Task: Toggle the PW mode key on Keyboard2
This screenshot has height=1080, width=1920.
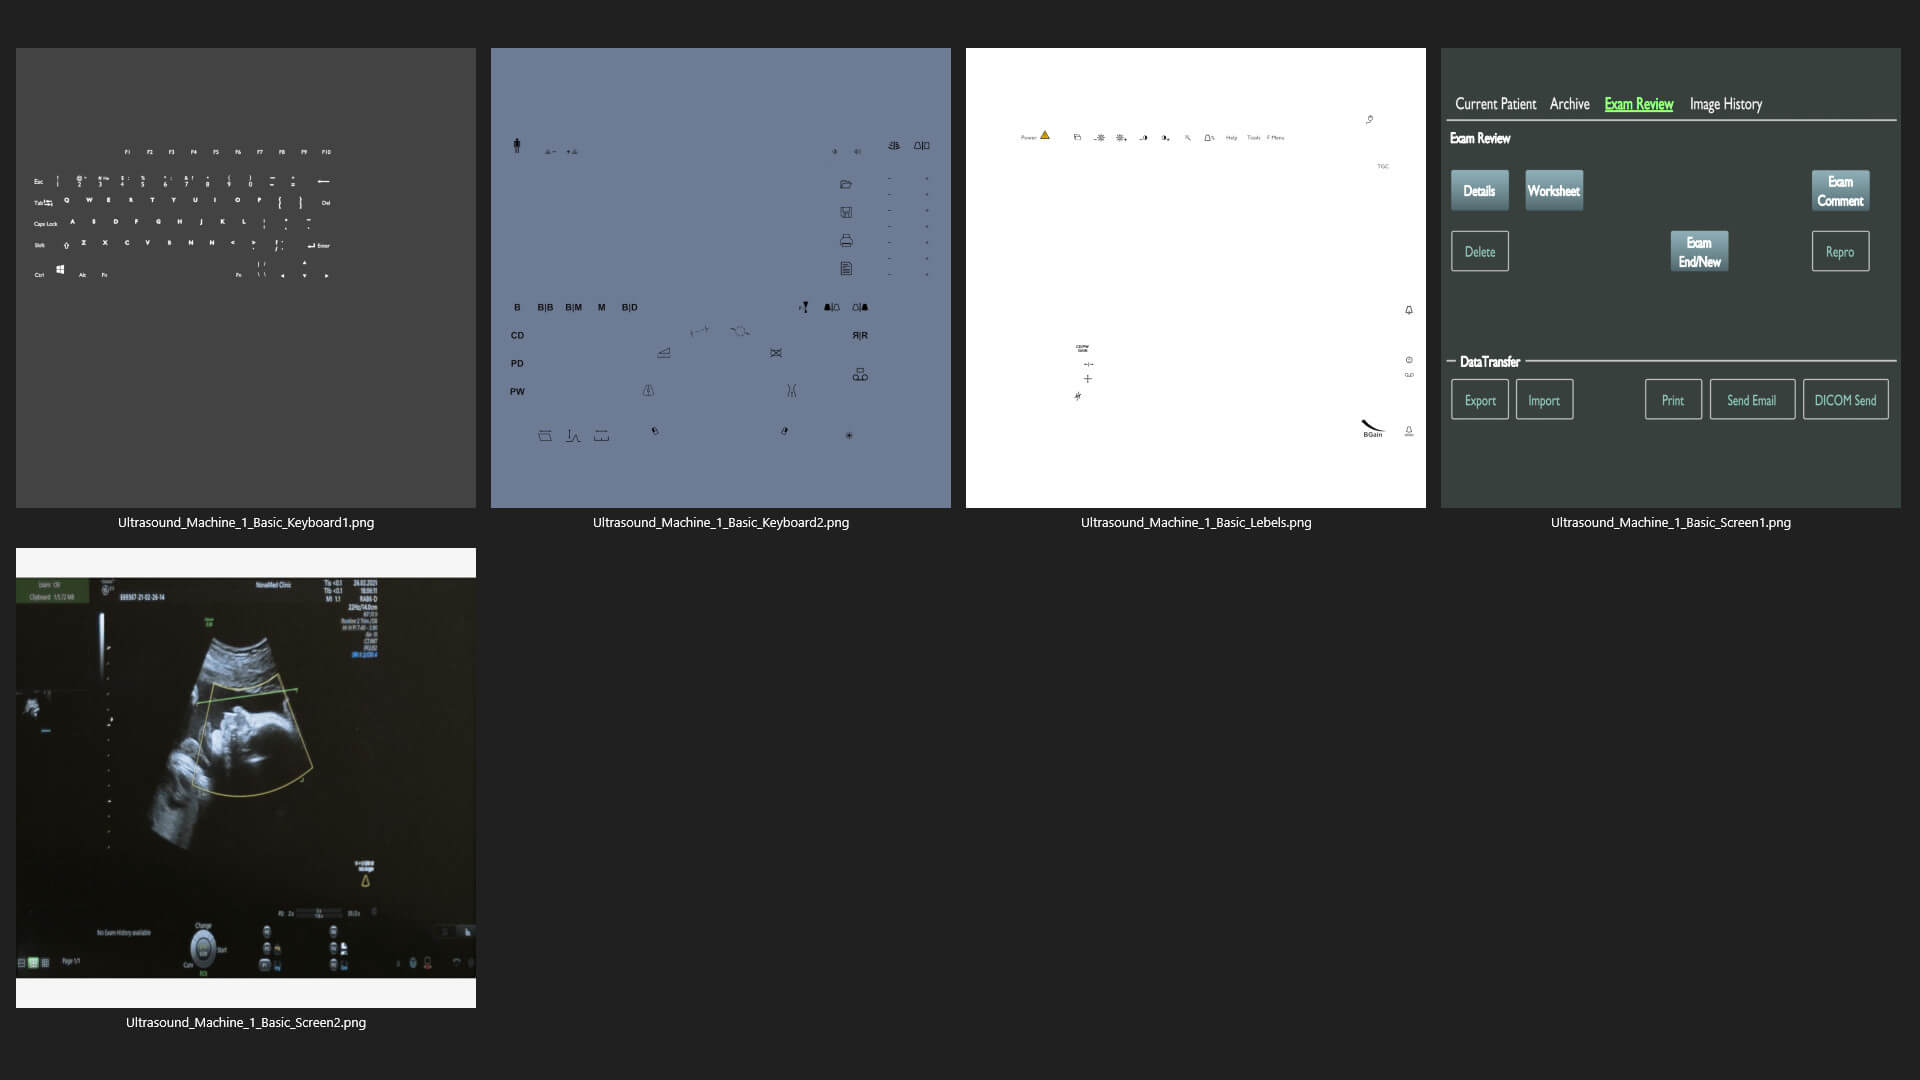Action: point(517,392)
